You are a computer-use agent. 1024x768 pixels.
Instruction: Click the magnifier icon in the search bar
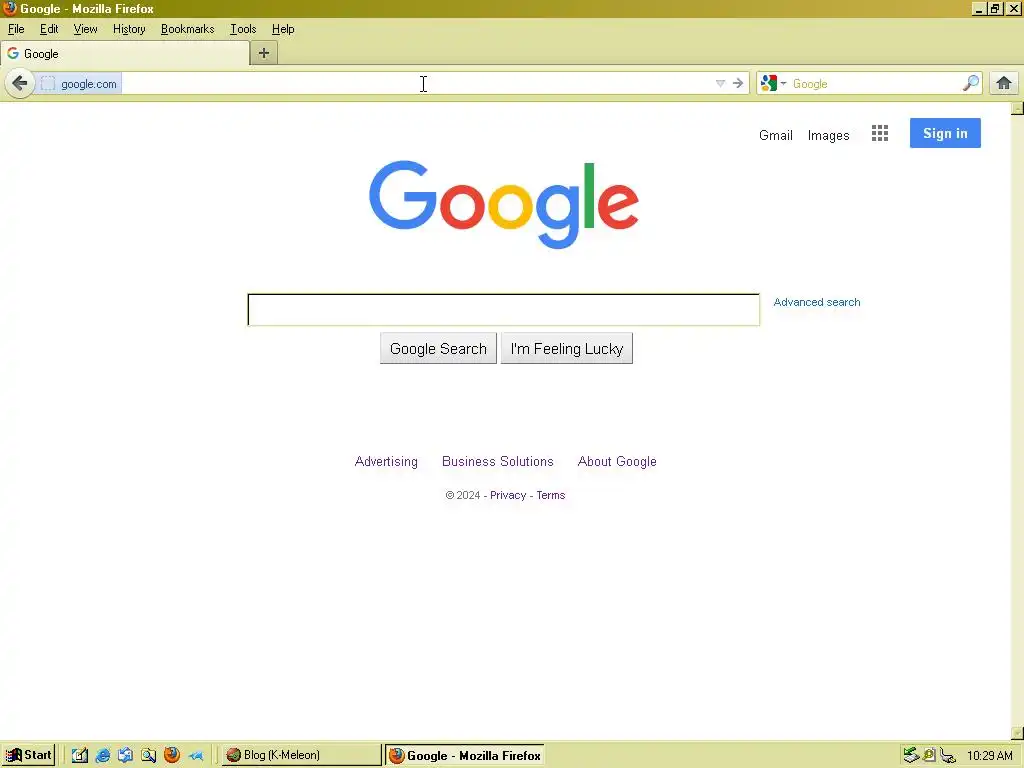pyautogui.click(x=971, y=83)
